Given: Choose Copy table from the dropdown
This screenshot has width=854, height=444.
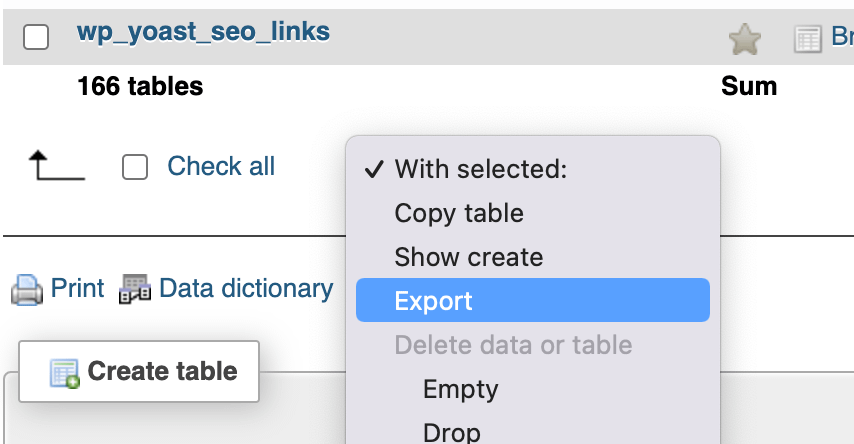Looking at the screenshot, I should (x=459, y=213).
